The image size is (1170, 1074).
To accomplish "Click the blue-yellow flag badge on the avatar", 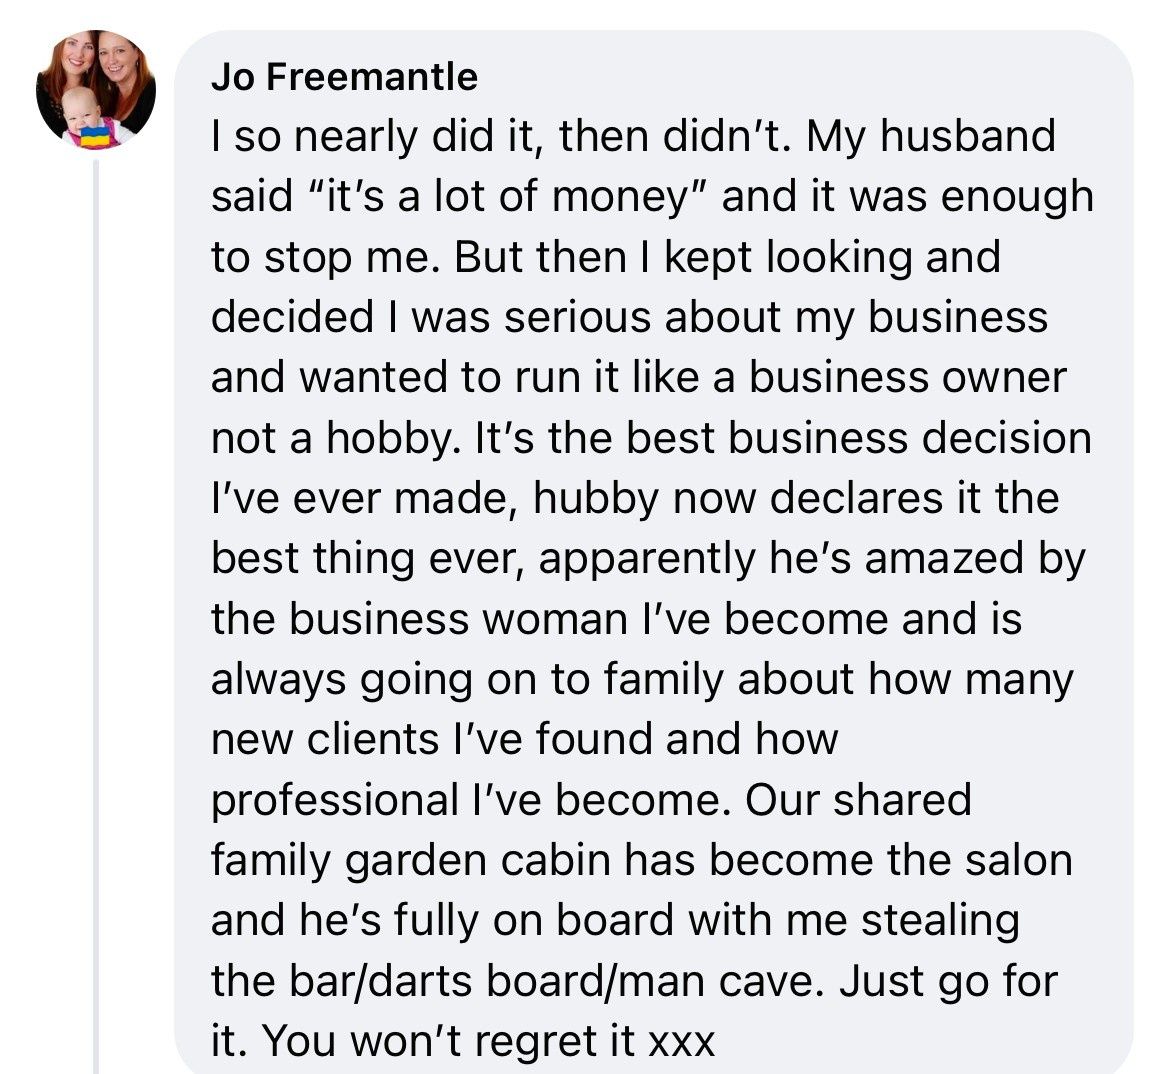I will pos(96,132).
